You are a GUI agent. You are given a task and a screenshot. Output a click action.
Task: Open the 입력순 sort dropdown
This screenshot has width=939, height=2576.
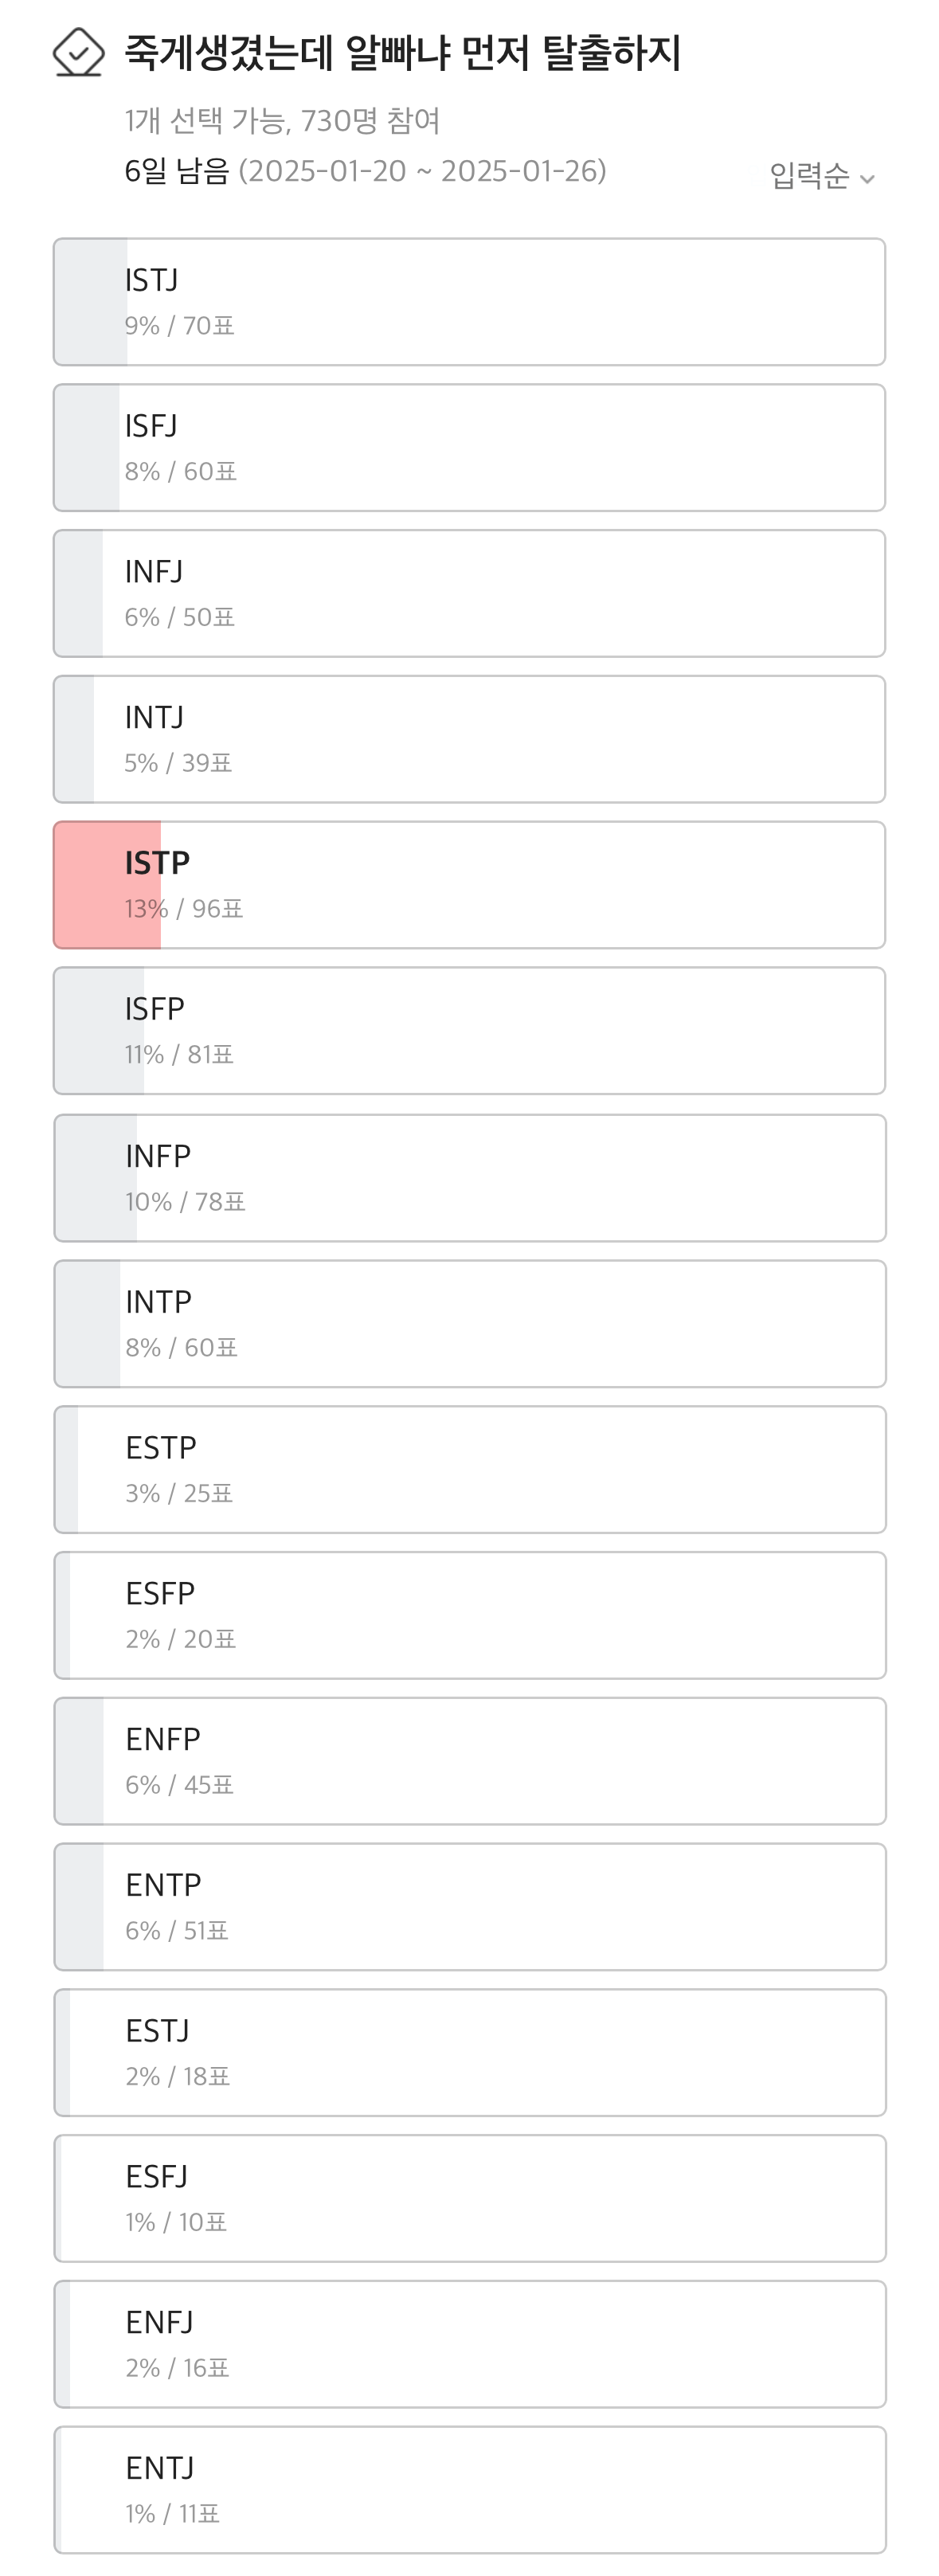click(x=810, y=176)
